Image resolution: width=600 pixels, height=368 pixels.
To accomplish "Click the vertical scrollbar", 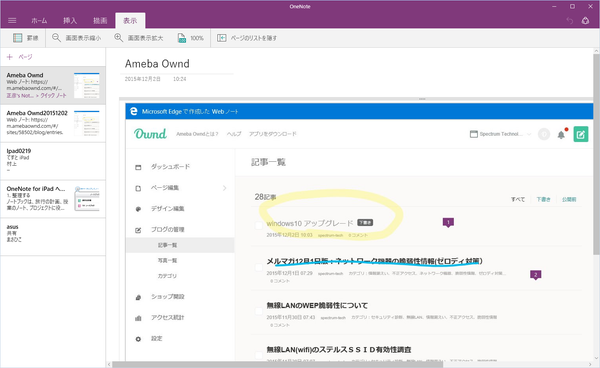I will coord(597,153).
